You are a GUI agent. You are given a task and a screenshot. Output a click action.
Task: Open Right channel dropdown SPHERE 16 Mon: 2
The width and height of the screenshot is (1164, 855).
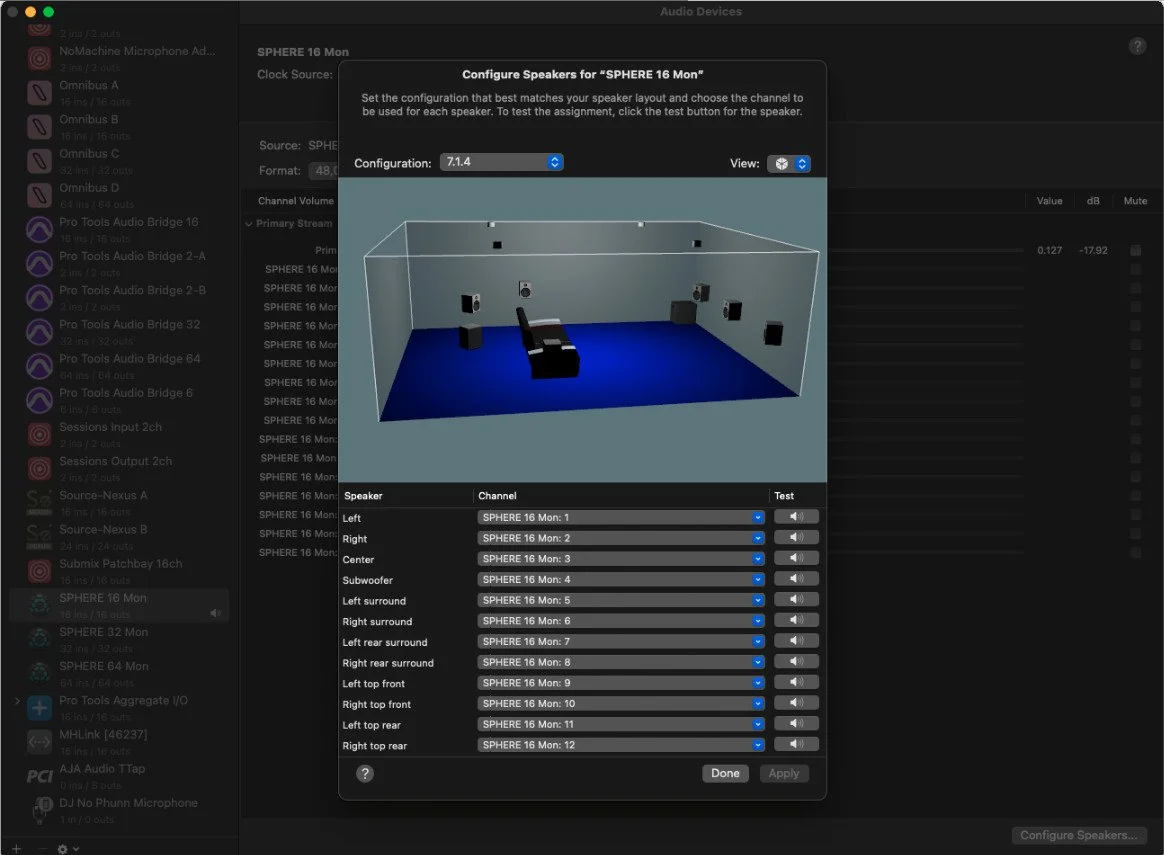coord(621,538)
